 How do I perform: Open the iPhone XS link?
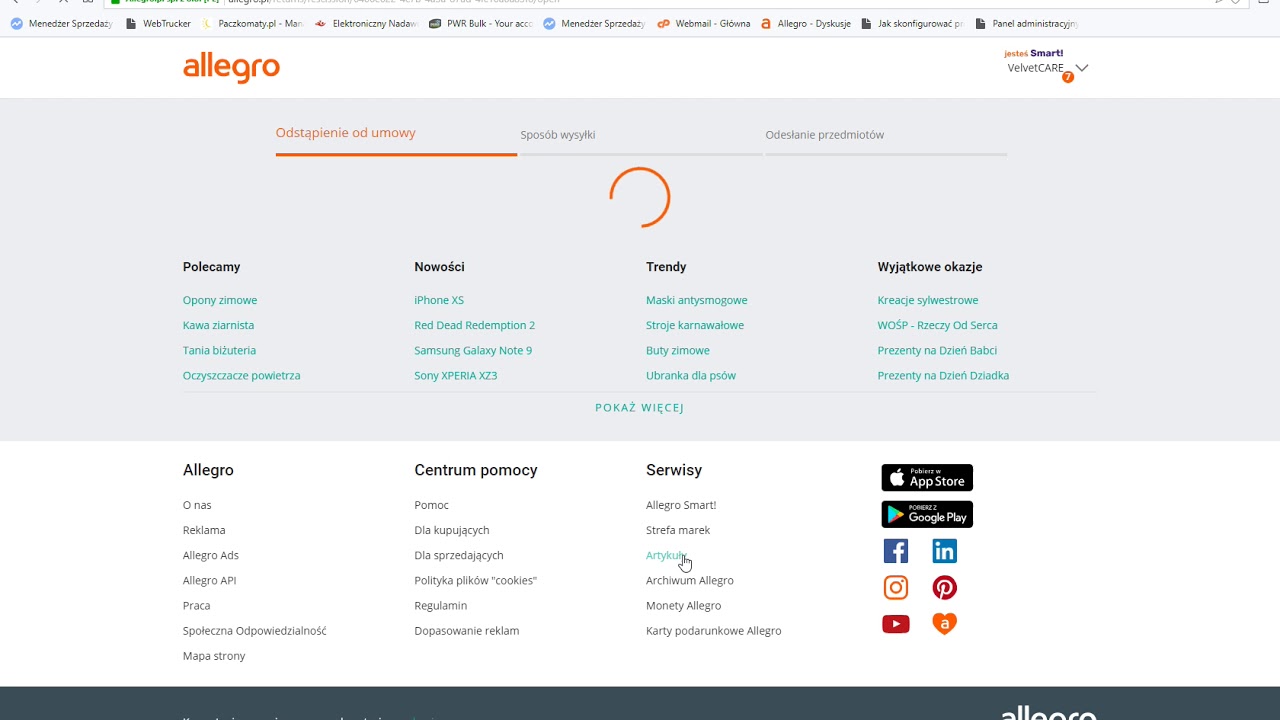[439, 300]
